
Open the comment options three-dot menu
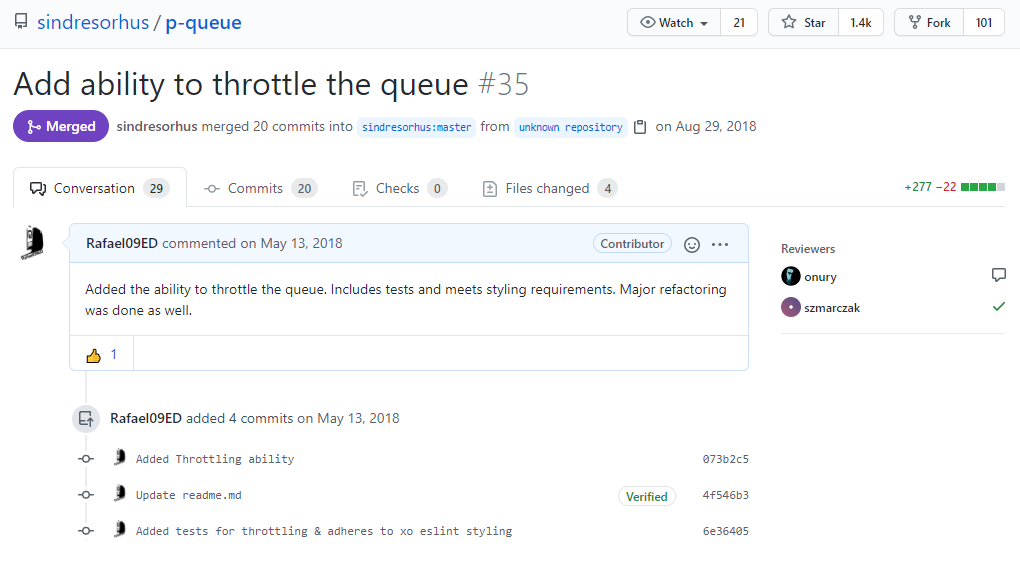[x=720, y=244]
